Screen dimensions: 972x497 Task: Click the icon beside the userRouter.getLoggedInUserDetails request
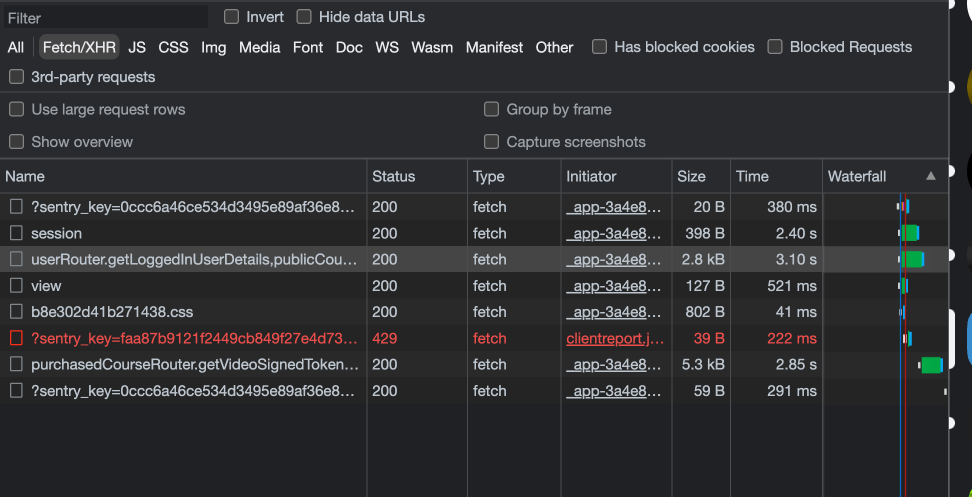click(x=16, y=259)
